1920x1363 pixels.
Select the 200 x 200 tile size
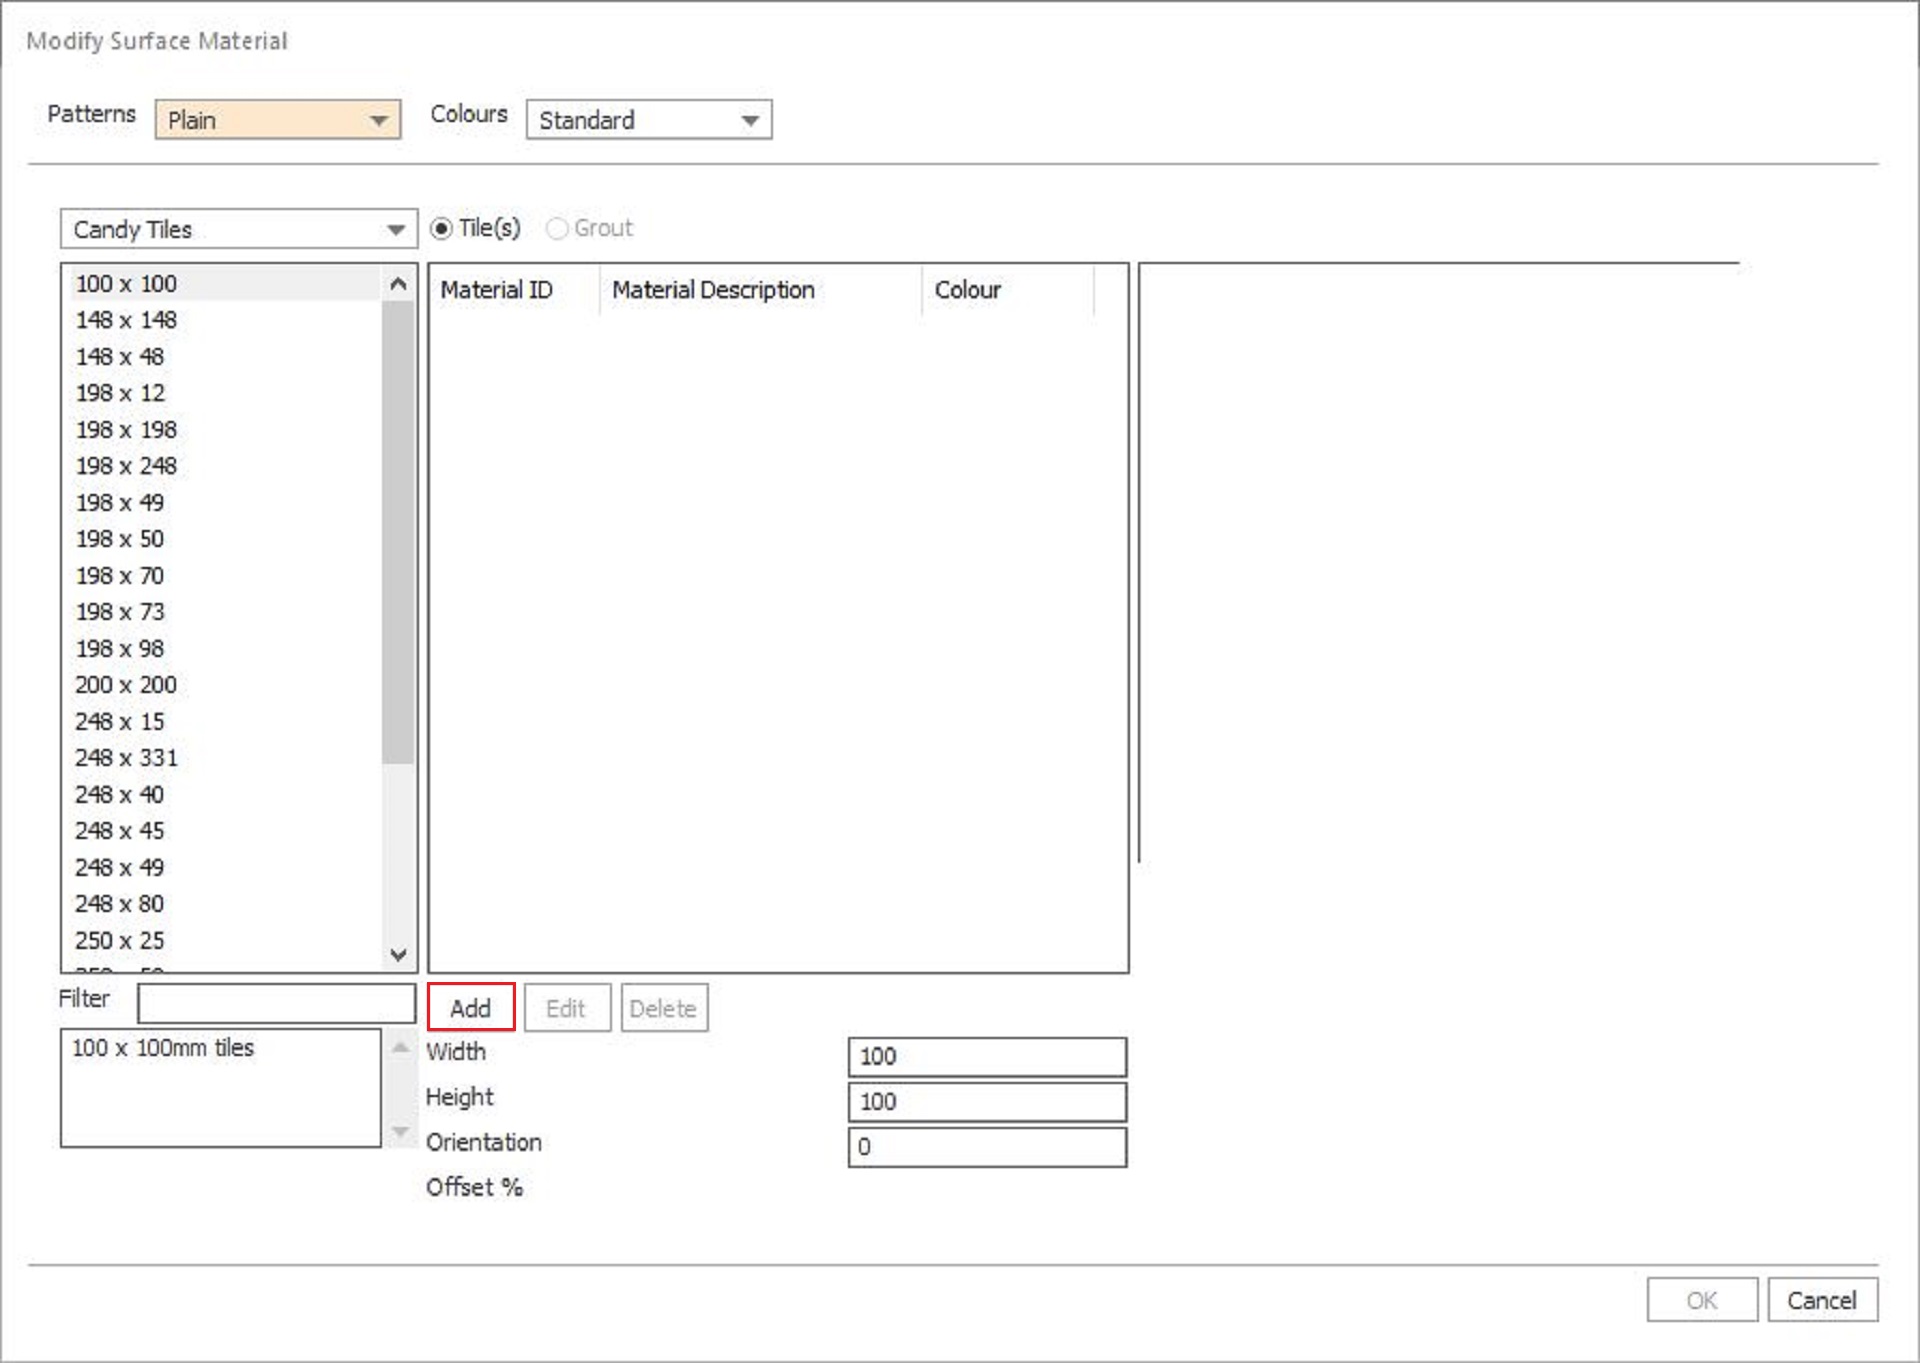[224, 685]
